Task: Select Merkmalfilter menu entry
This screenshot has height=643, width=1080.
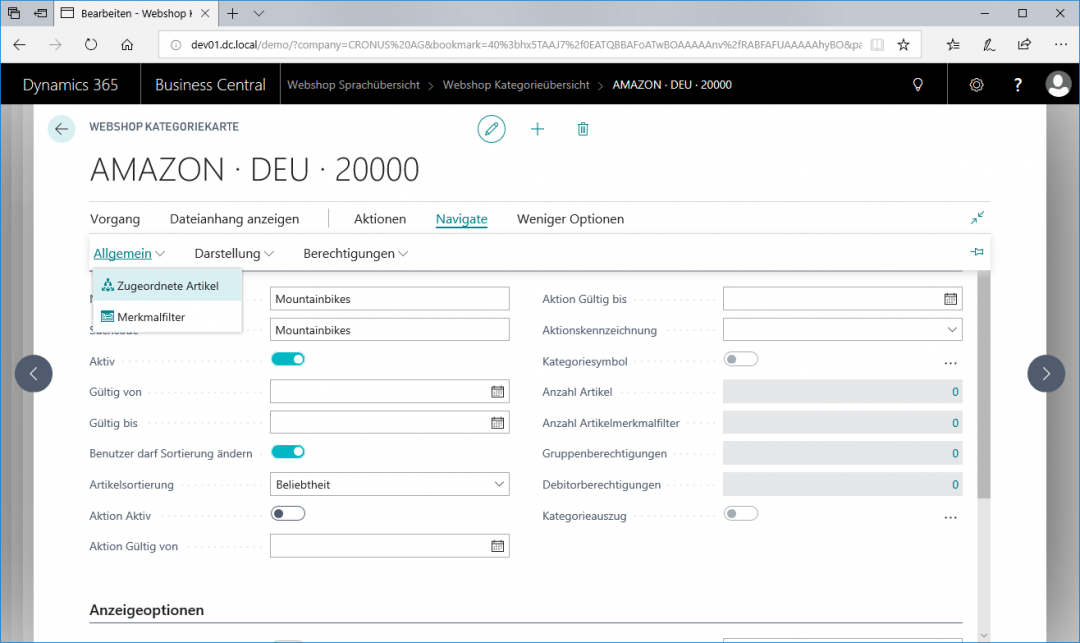Action: tap(167, 317)
